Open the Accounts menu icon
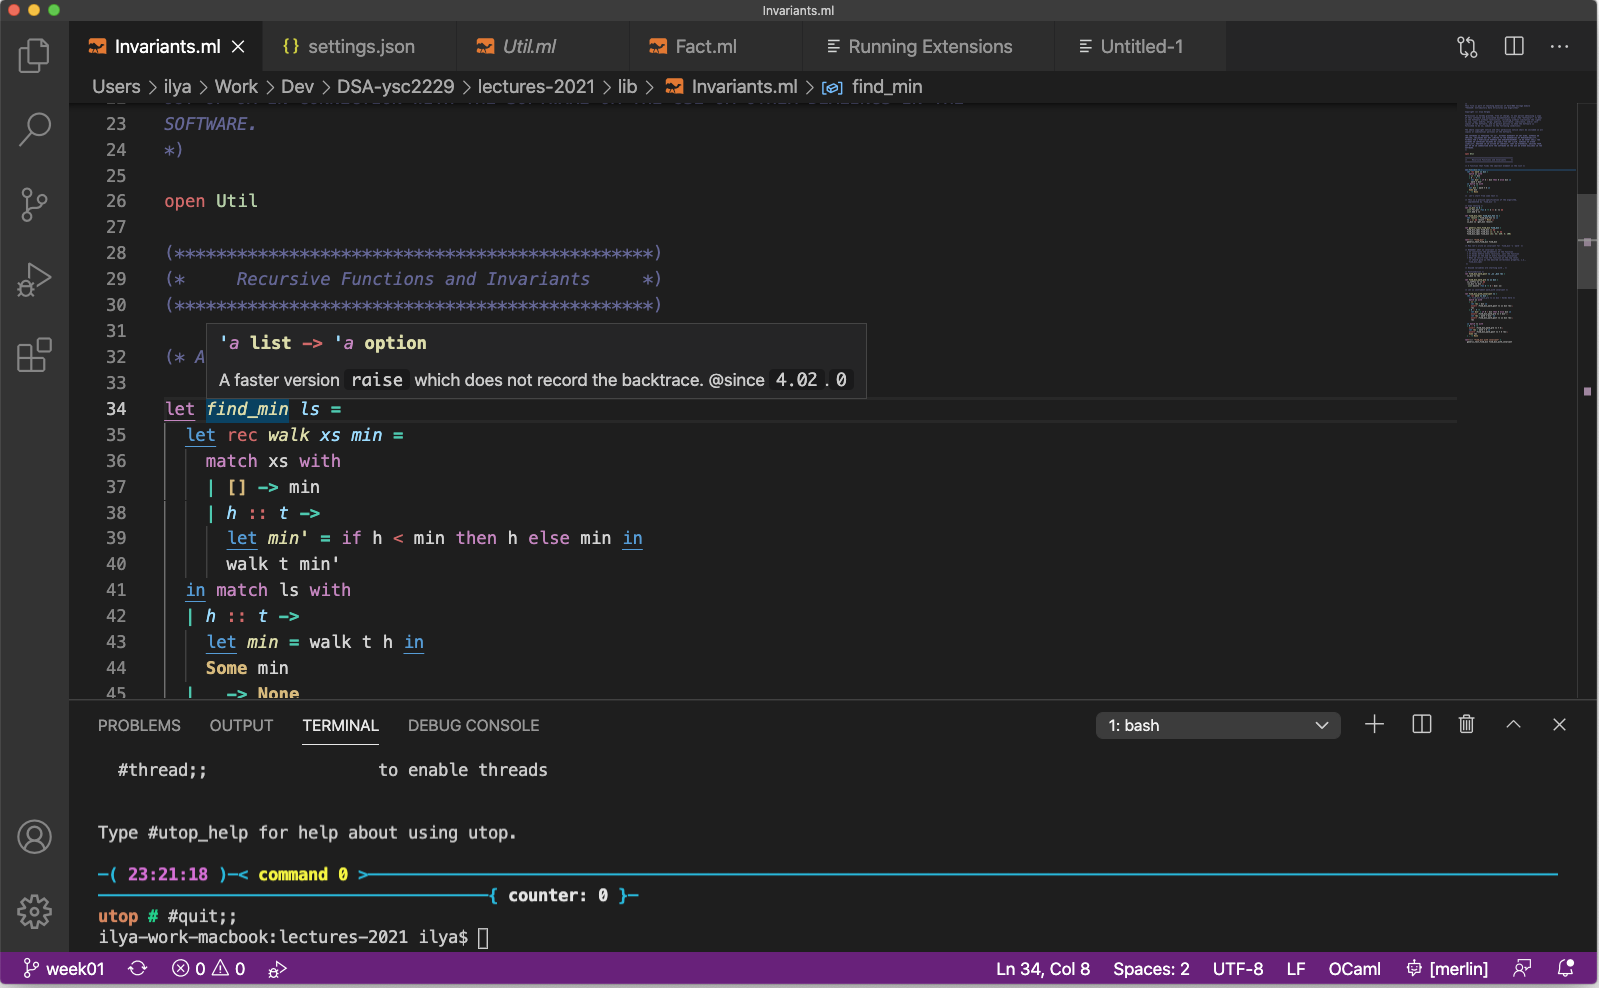1599x988 pixels. (x=34, y=837)
